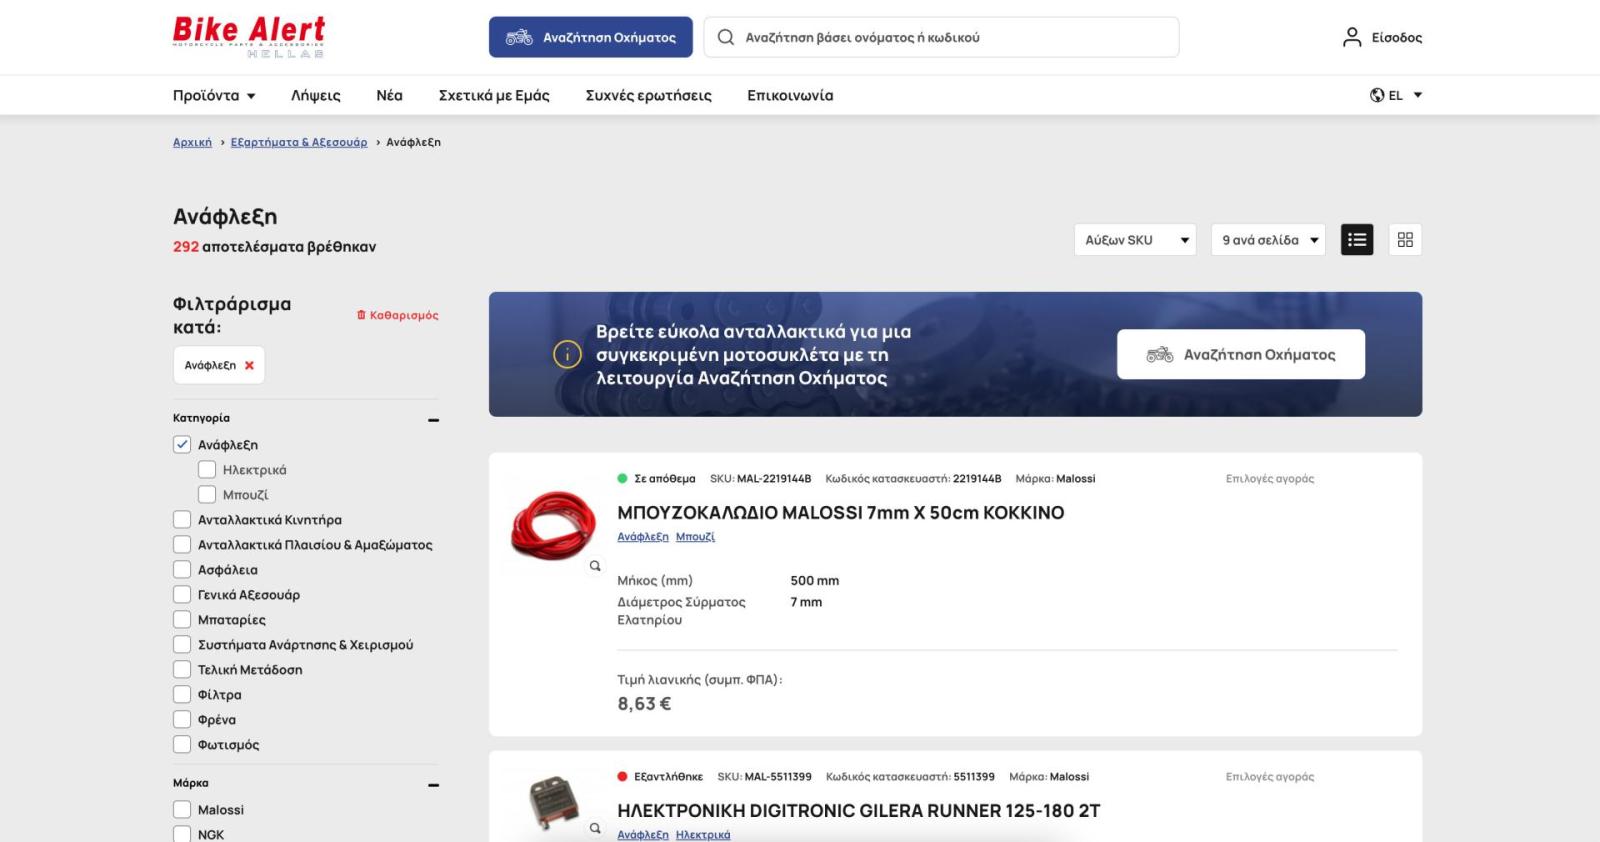Open ΗΛΕΚΤΡΟΝΙΚΗ DIGITRONIC GILERA RUNNER title
1600x842 pixels.
[x=859, y=810]
